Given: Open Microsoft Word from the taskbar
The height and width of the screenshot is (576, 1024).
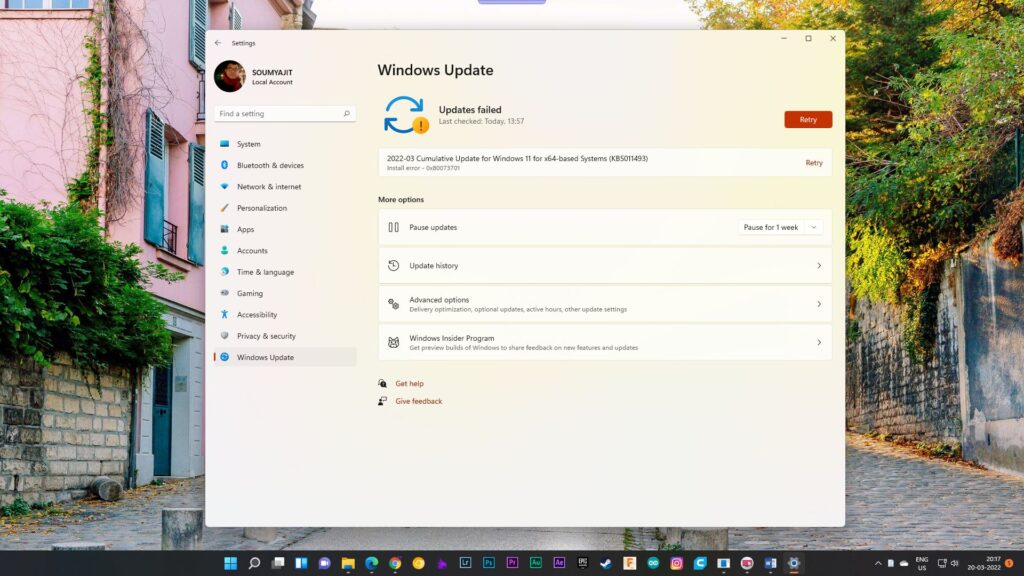Looking at the screenshot, I should click(771, 563).
